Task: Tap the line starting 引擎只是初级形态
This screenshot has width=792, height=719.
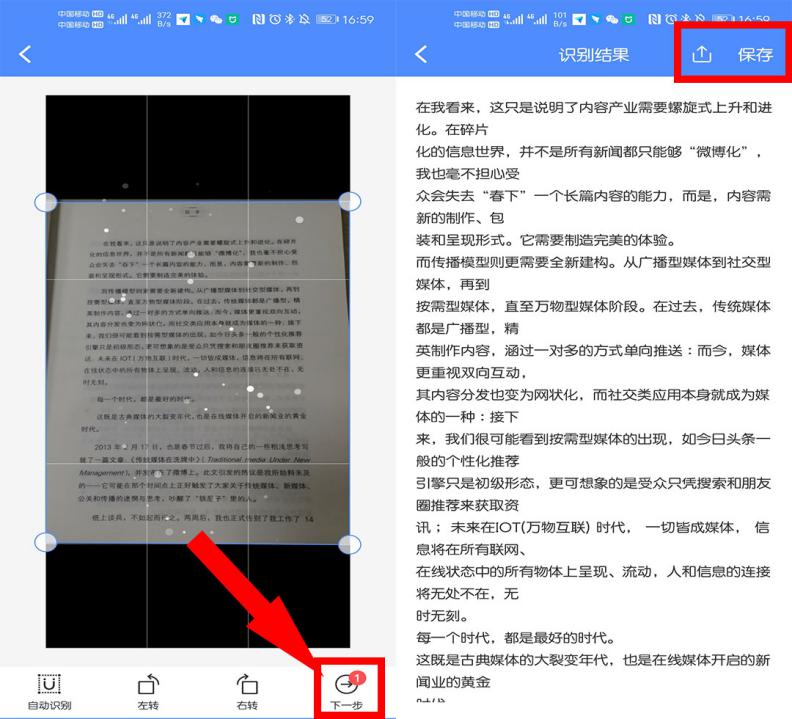Action: click(x=590, y=483)
